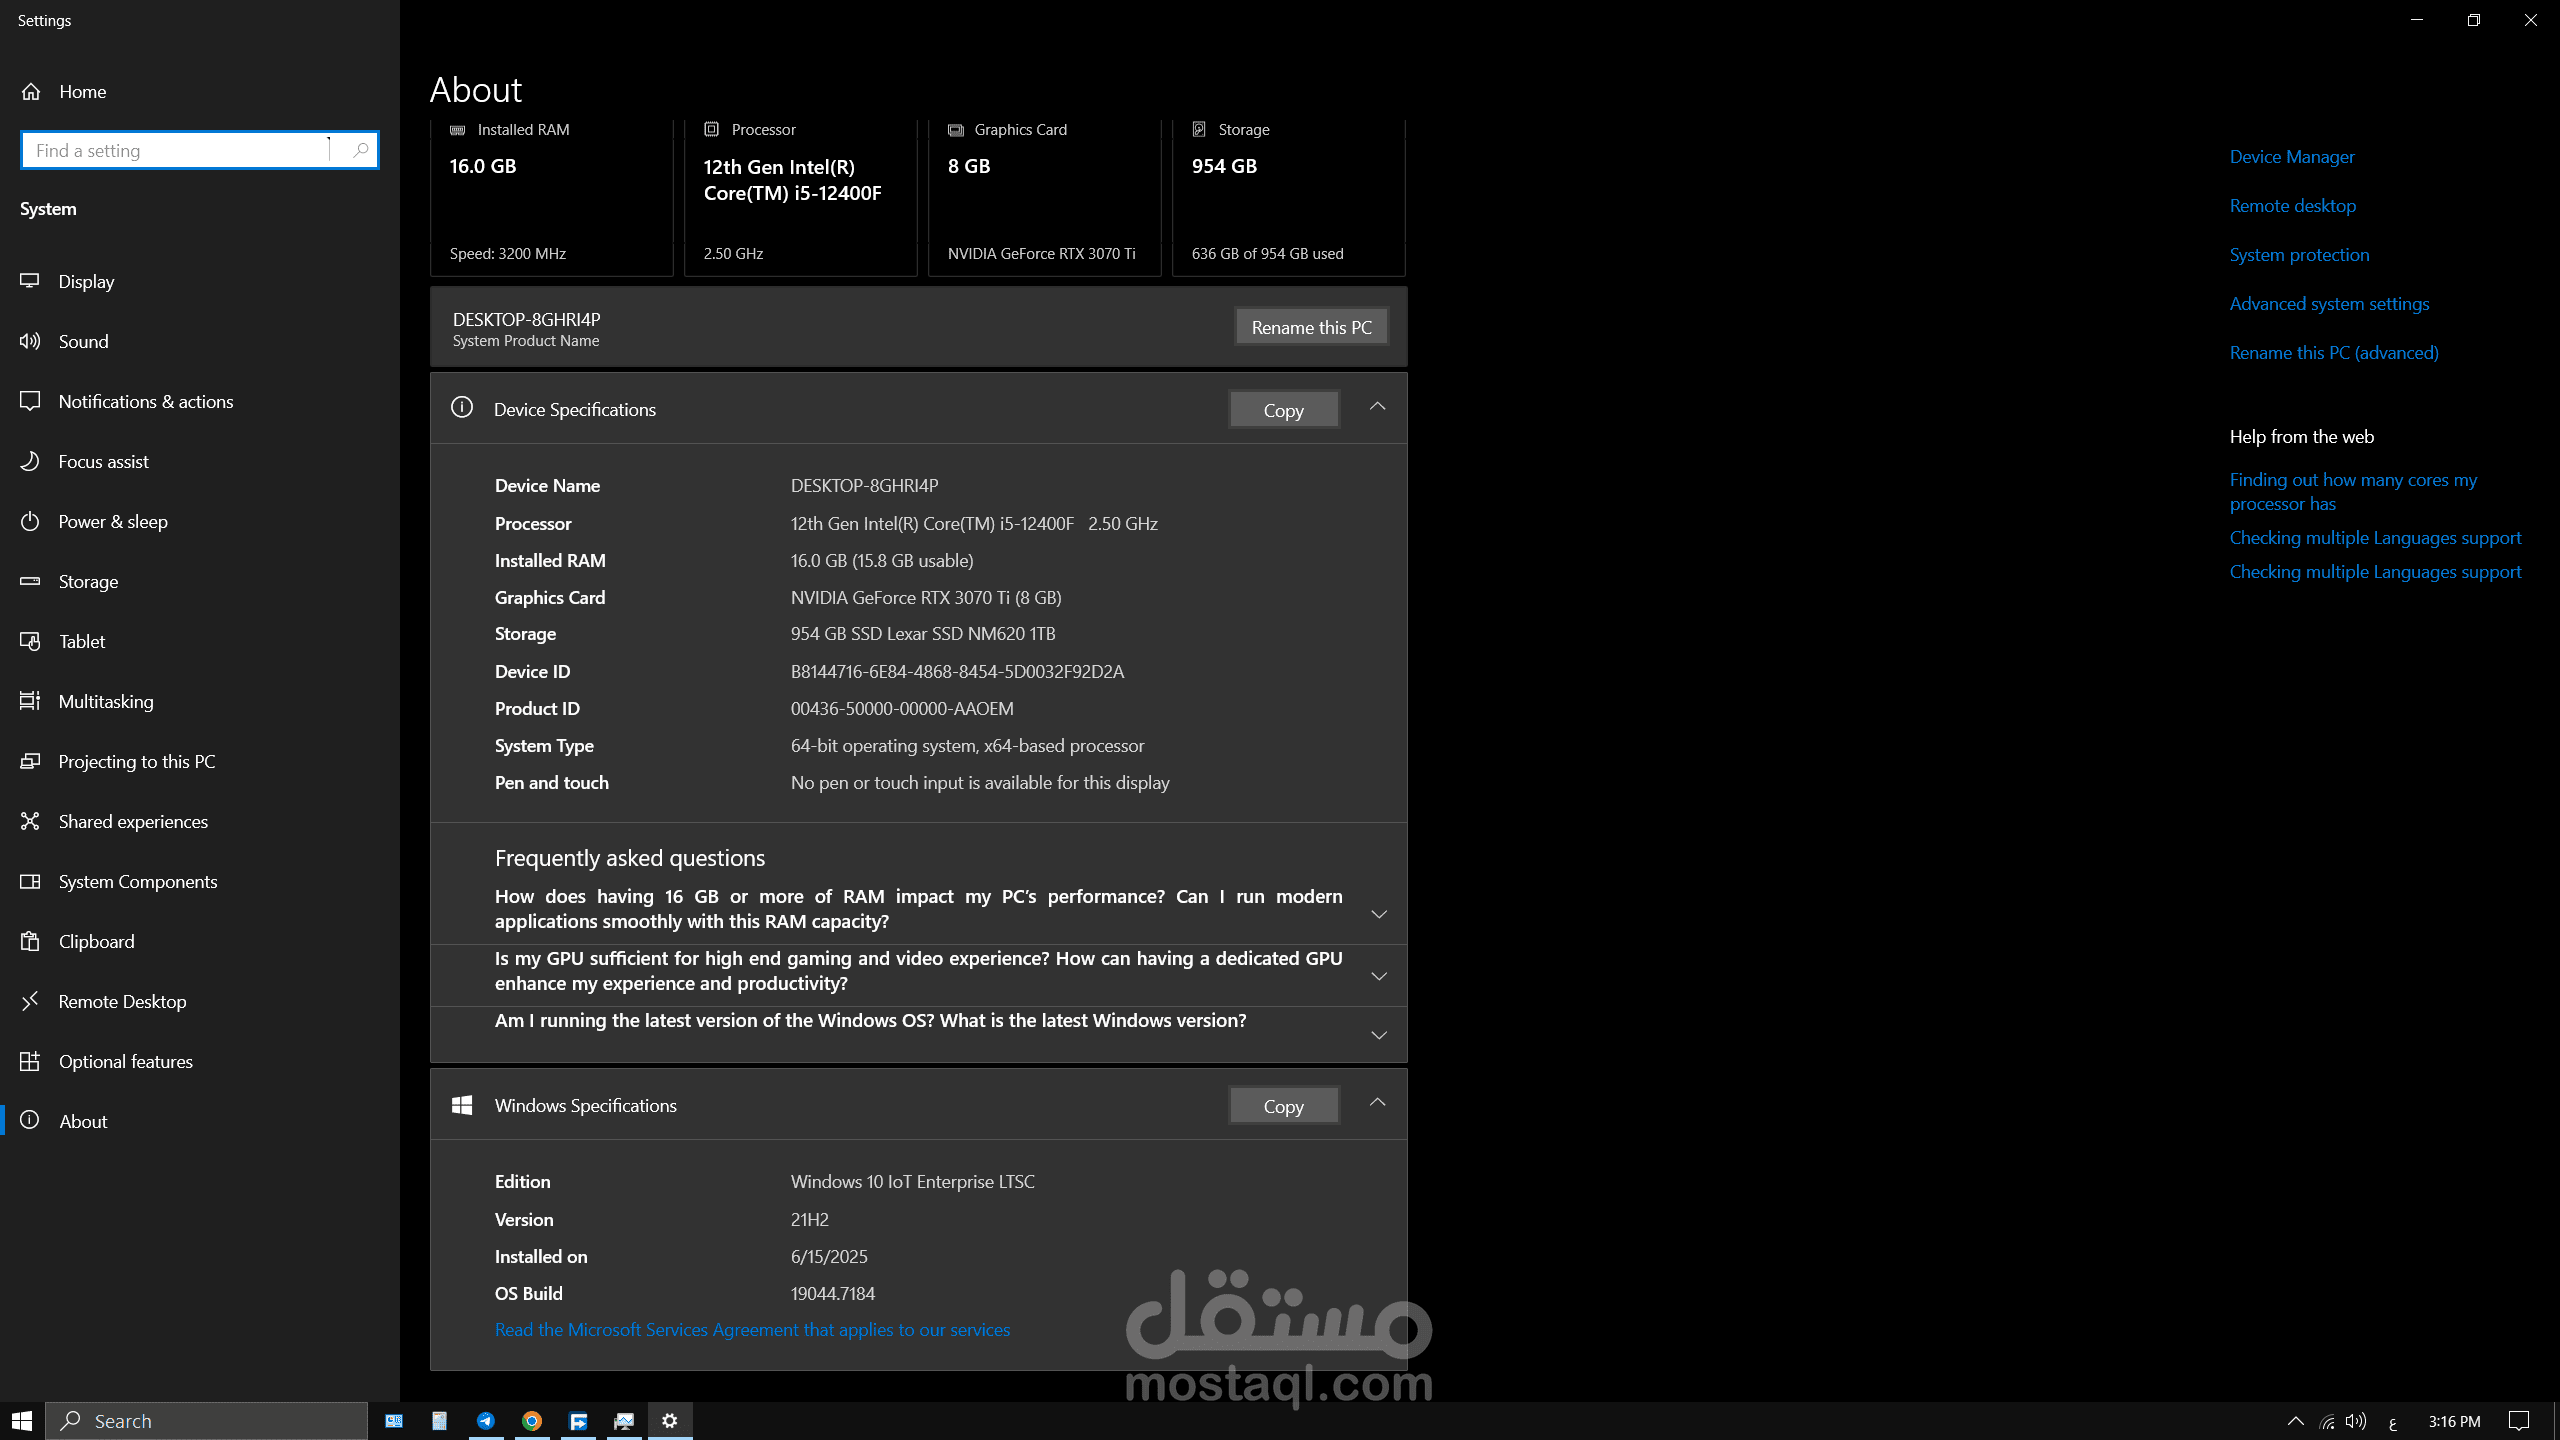Screen dimensions: 2560x1440
Task: Expand the 16 GB RAM performance question
Action: click(1379, 914)
